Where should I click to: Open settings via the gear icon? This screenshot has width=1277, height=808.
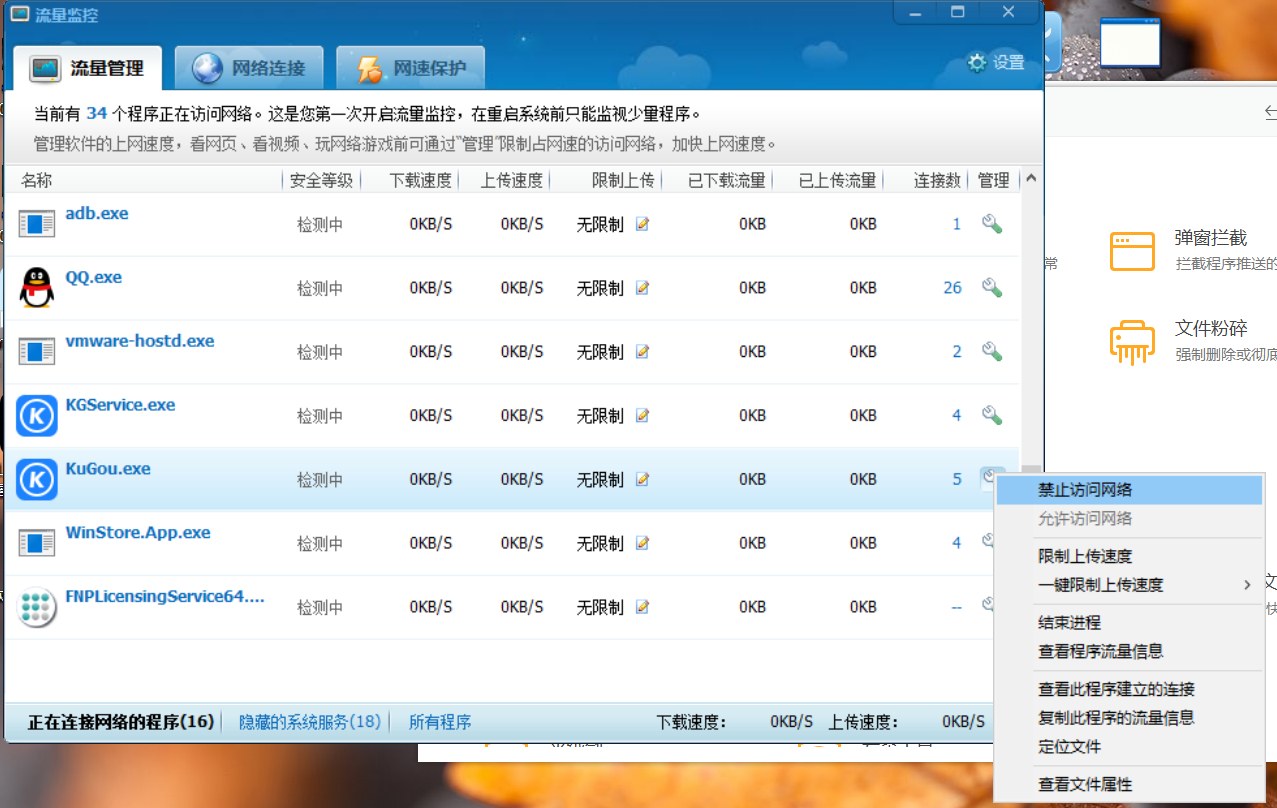(x=976, y=63)
